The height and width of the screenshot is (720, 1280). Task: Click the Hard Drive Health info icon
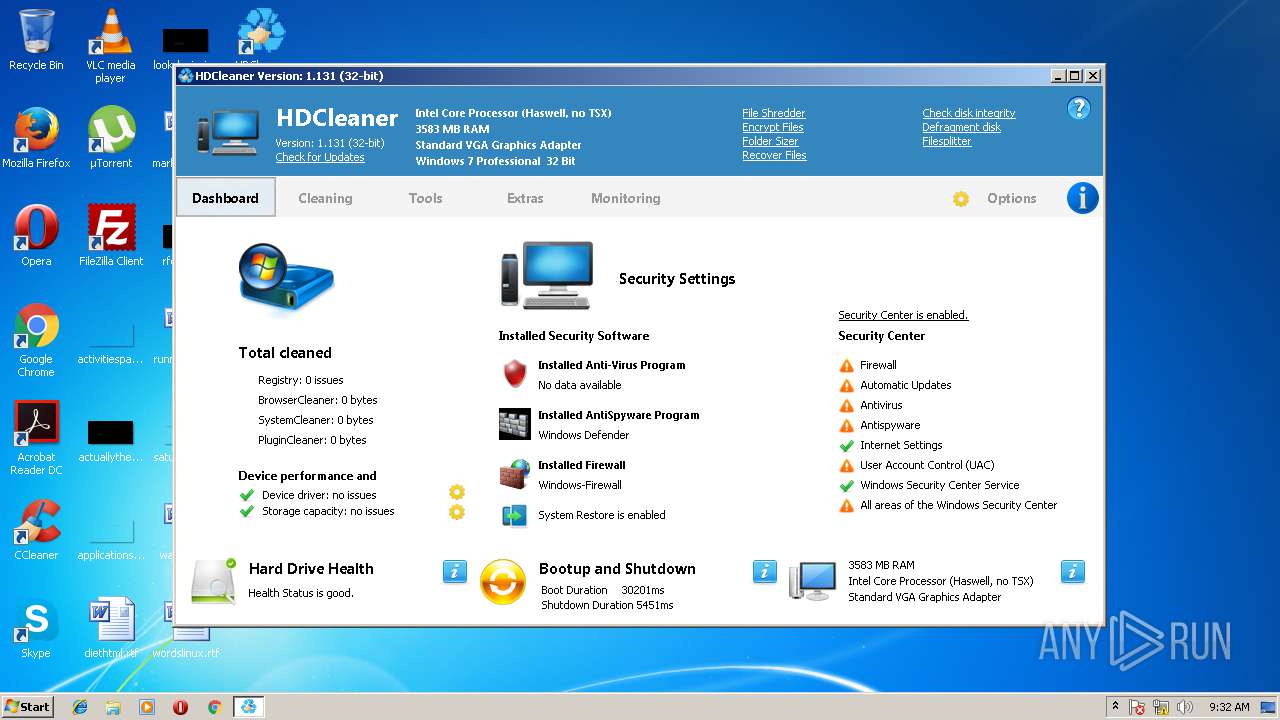click(454, 571)
